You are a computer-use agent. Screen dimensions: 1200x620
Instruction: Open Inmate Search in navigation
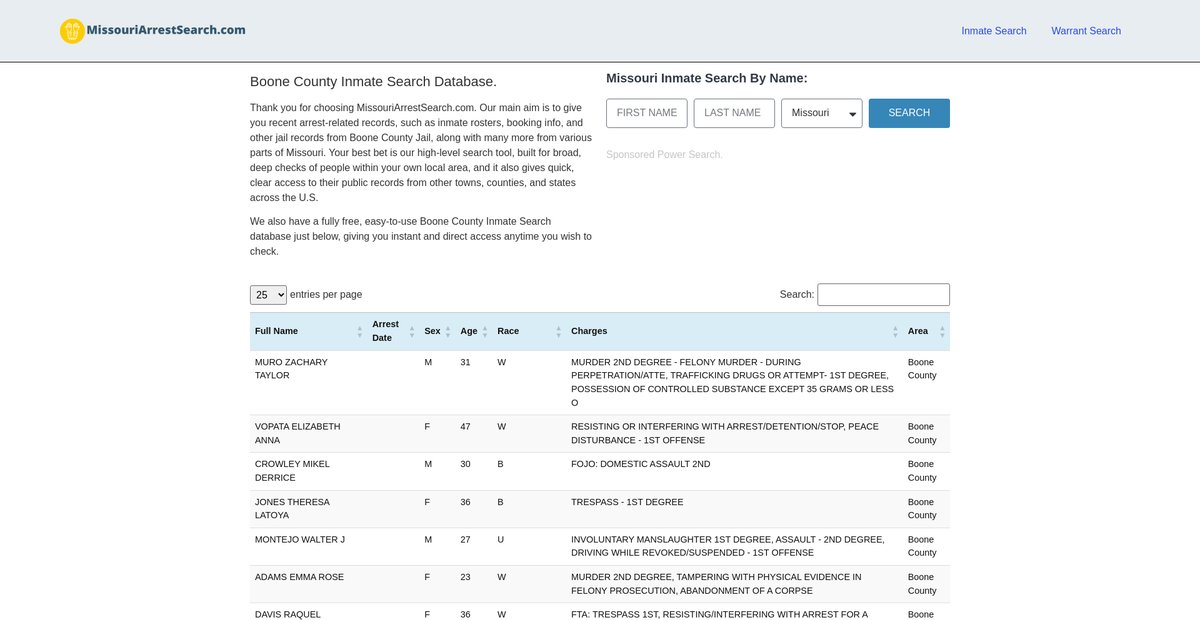tap(993, 31)
